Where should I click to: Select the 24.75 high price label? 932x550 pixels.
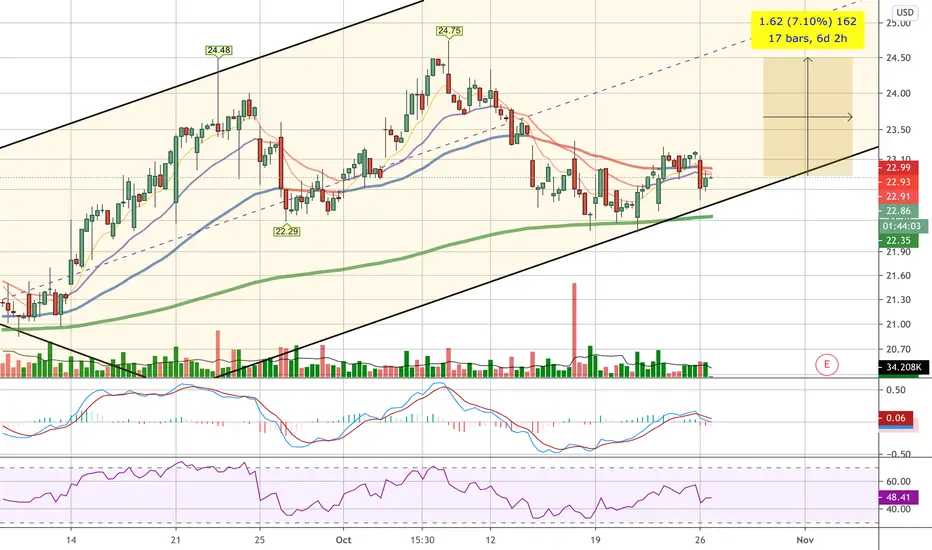click(x=449, y=31)
